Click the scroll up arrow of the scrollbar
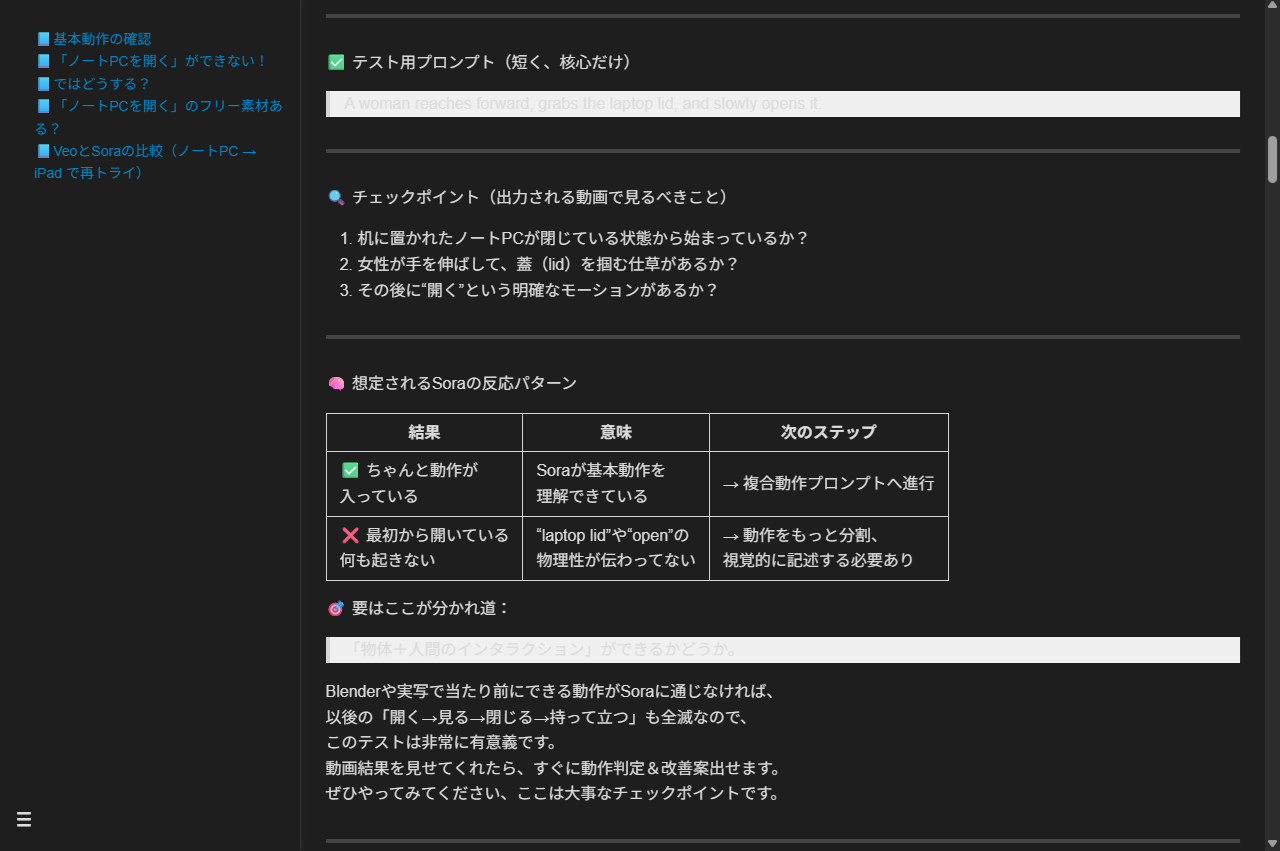 click(x=1272, y=6)
